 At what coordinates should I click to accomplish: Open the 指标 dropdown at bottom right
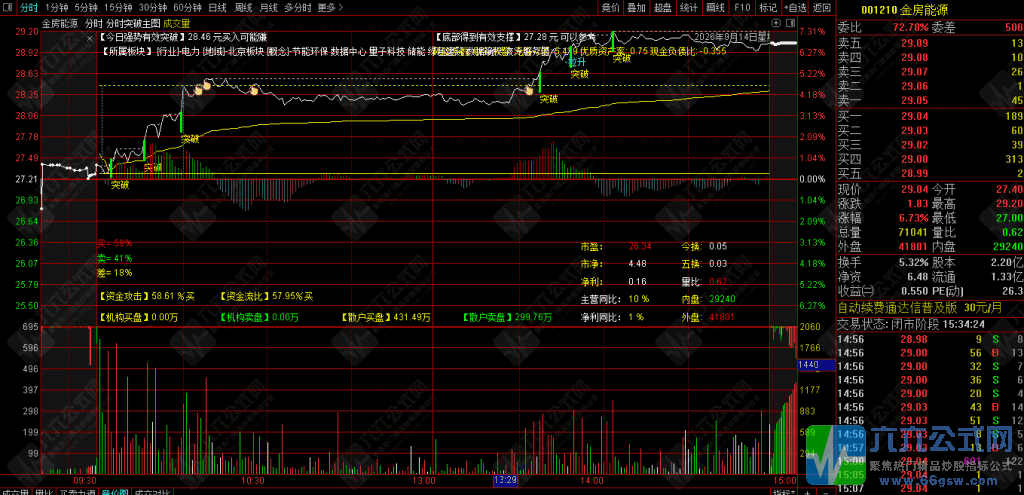tap(784, 491)
